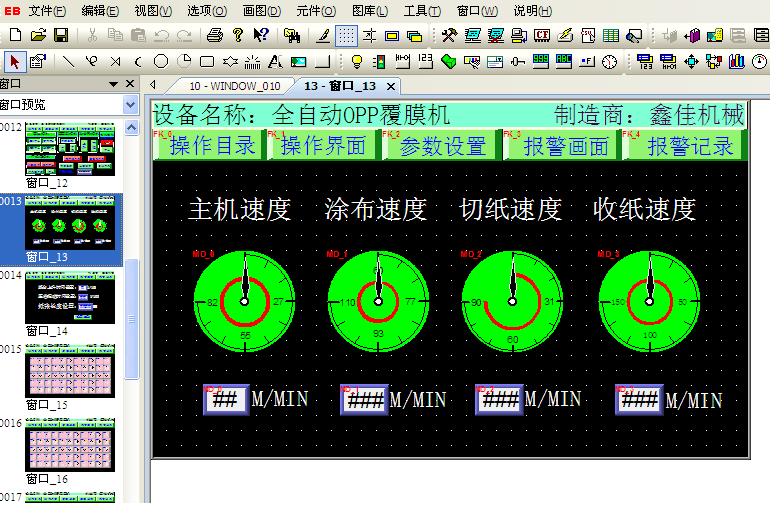This screenshot has width=784, height=518.
Task: Insert a Bit Lamp lightbulb object
Action: tap(355, 62)
